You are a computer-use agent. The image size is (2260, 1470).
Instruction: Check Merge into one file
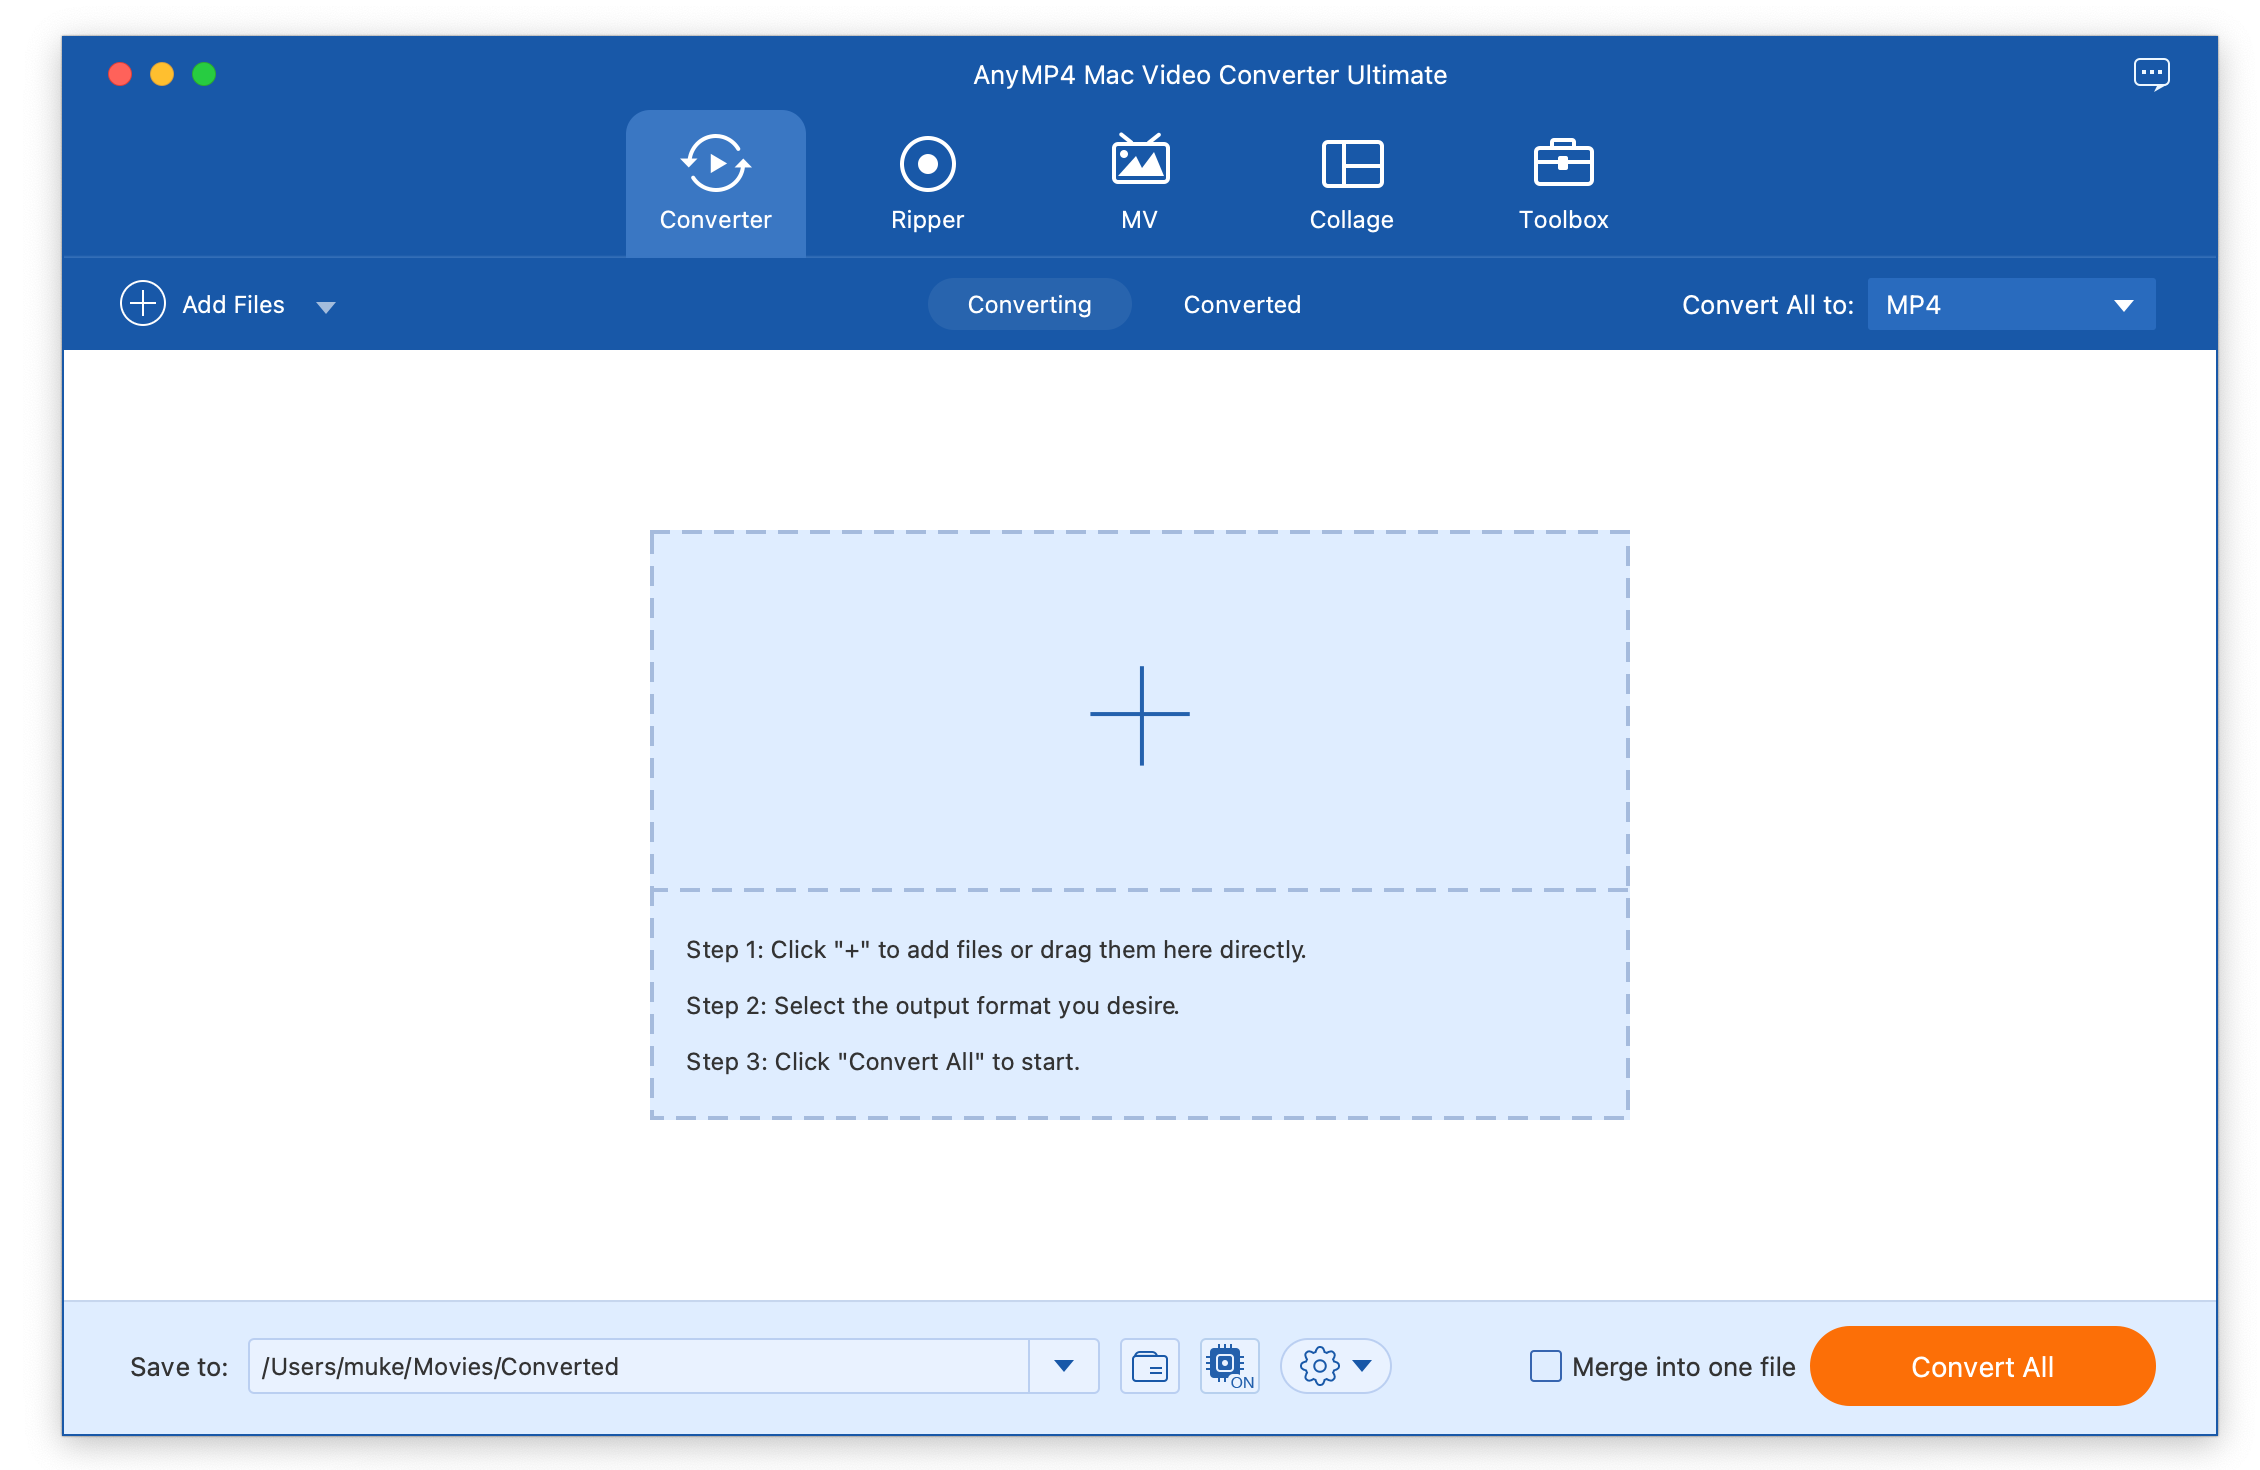tap(1546, 1366)
